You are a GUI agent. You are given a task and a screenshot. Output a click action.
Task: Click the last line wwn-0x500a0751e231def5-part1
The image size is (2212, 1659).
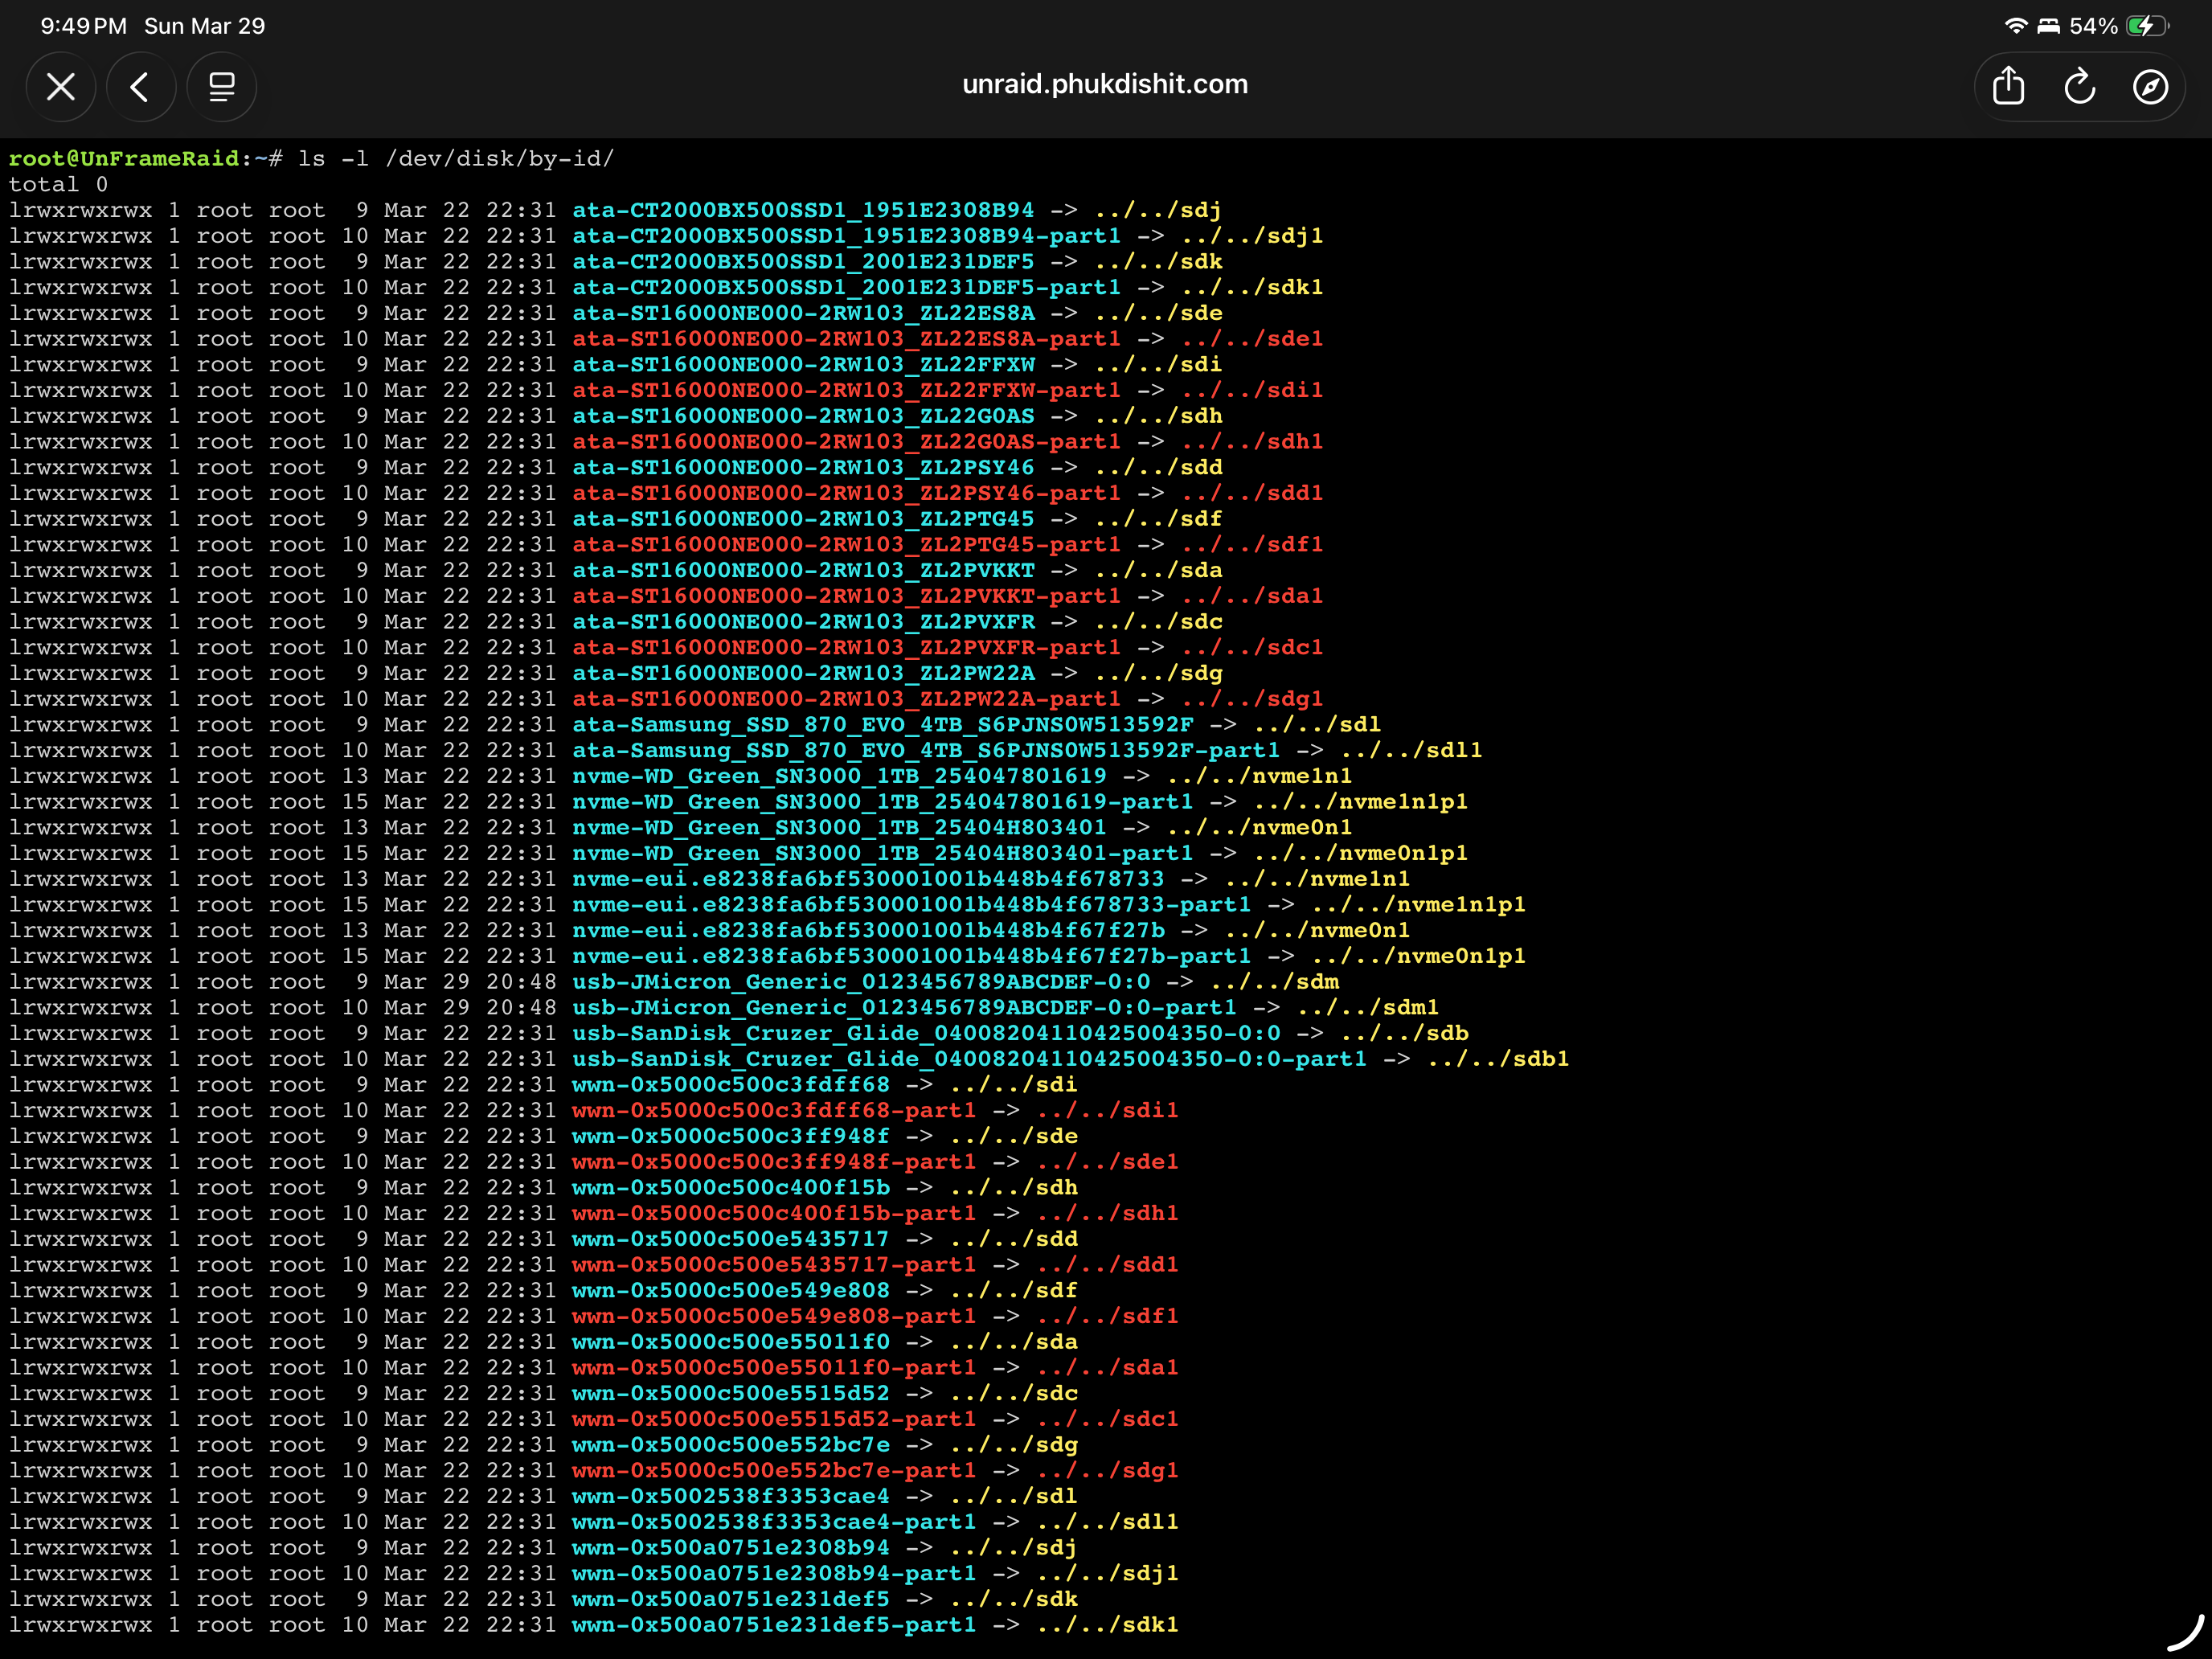(774, 1624)
